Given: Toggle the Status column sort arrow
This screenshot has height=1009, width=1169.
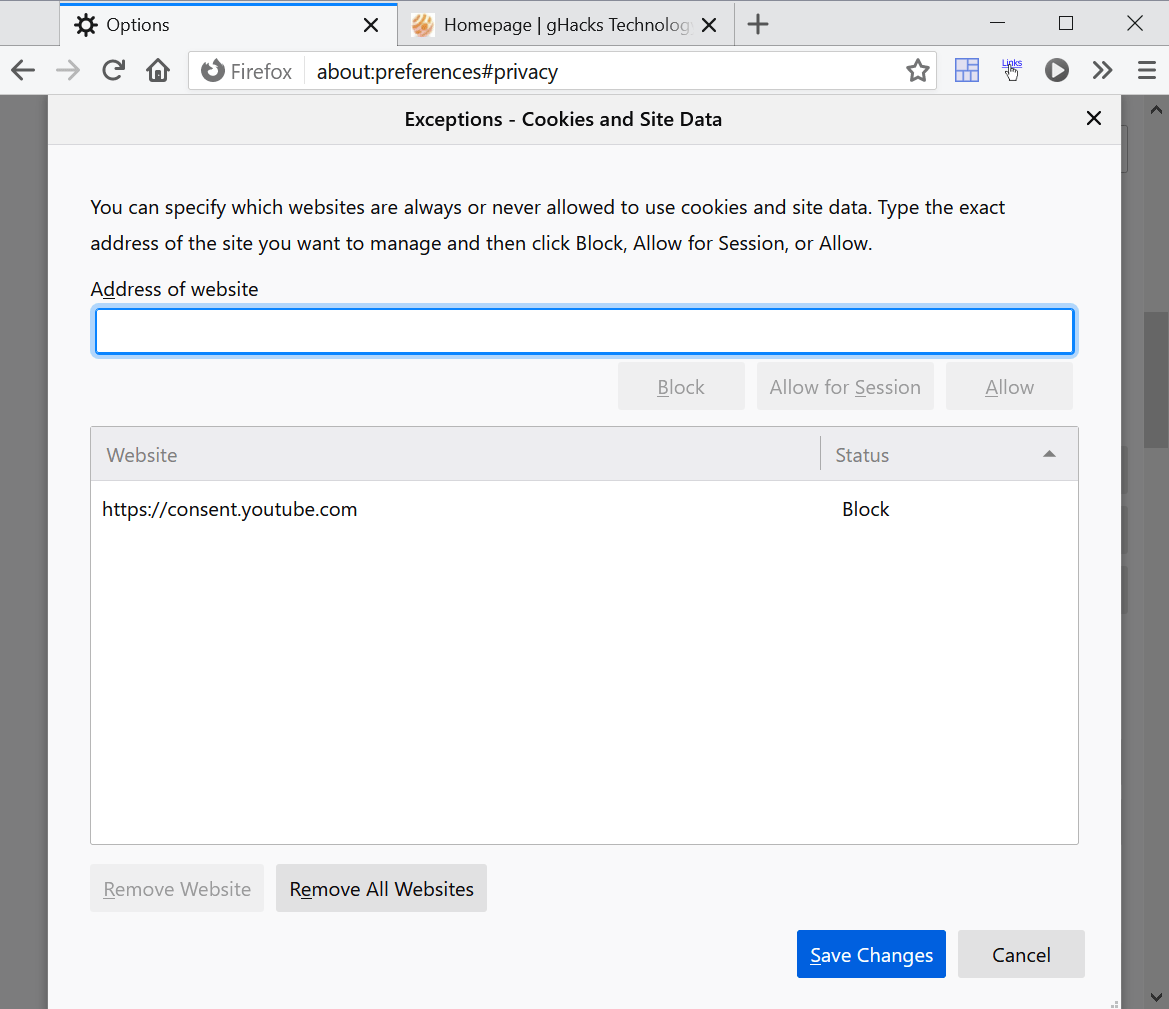Looking at the screenshot, I should [x=1049, y=453].
